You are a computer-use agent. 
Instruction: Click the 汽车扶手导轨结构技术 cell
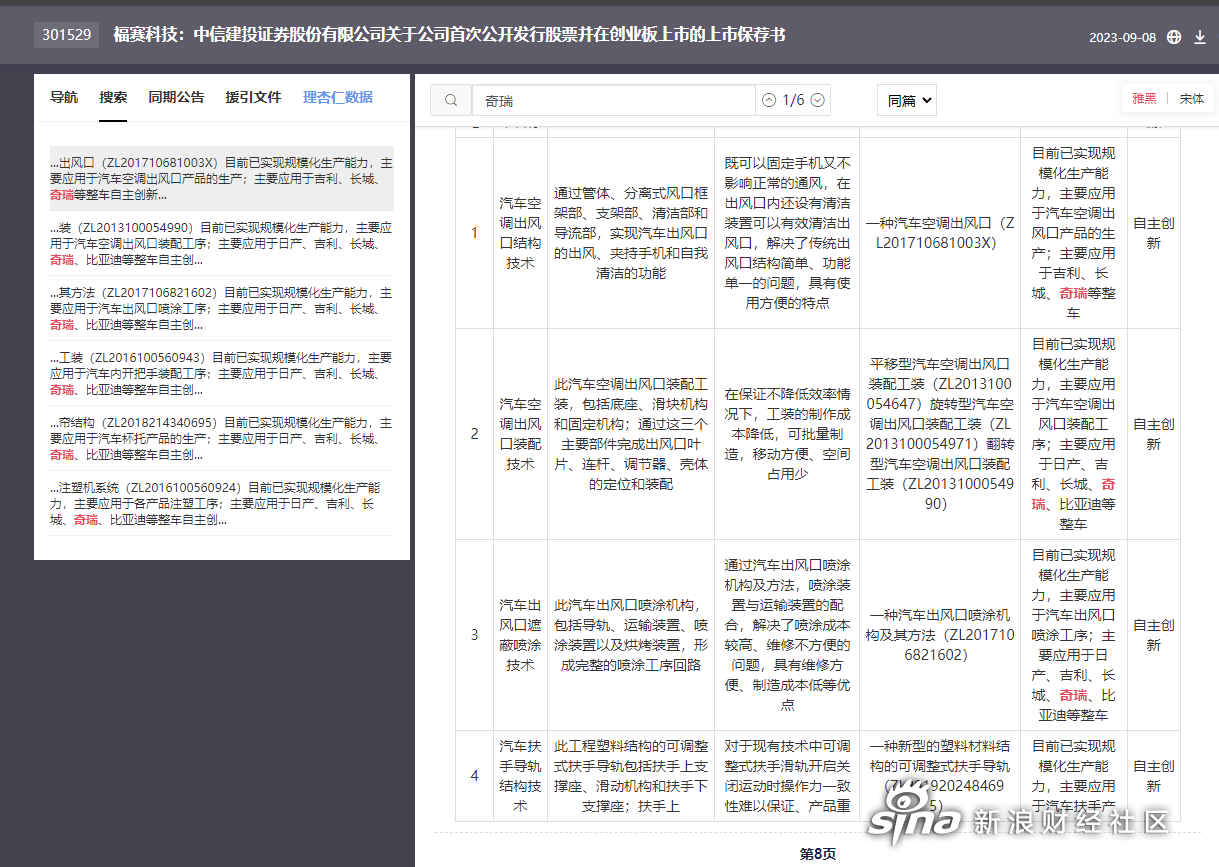520,776
